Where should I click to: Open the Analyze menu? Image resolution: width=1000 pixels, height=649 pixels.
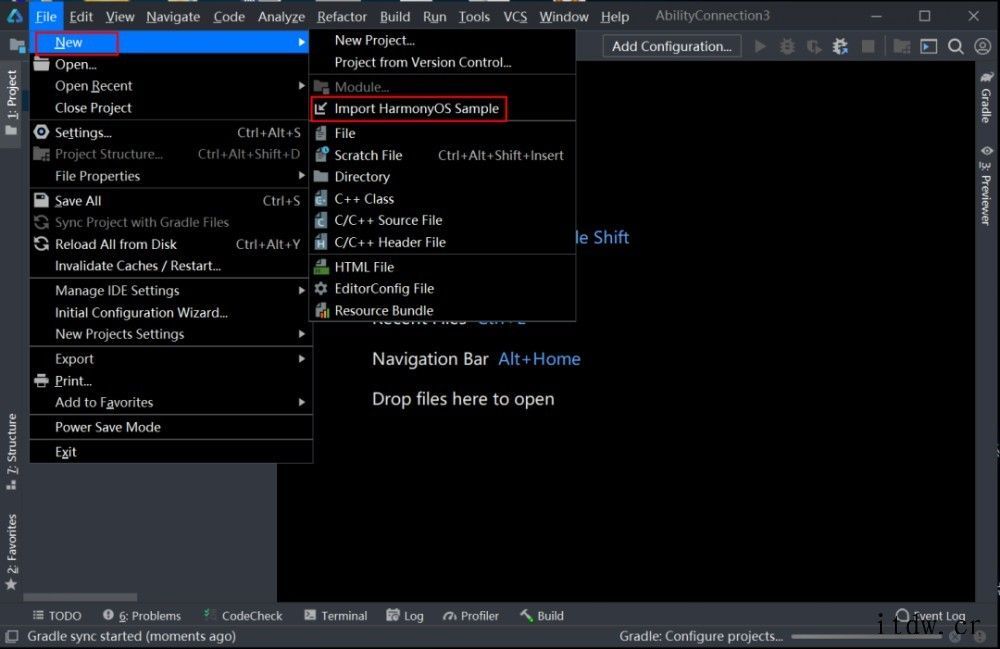[x=281, y=17]
